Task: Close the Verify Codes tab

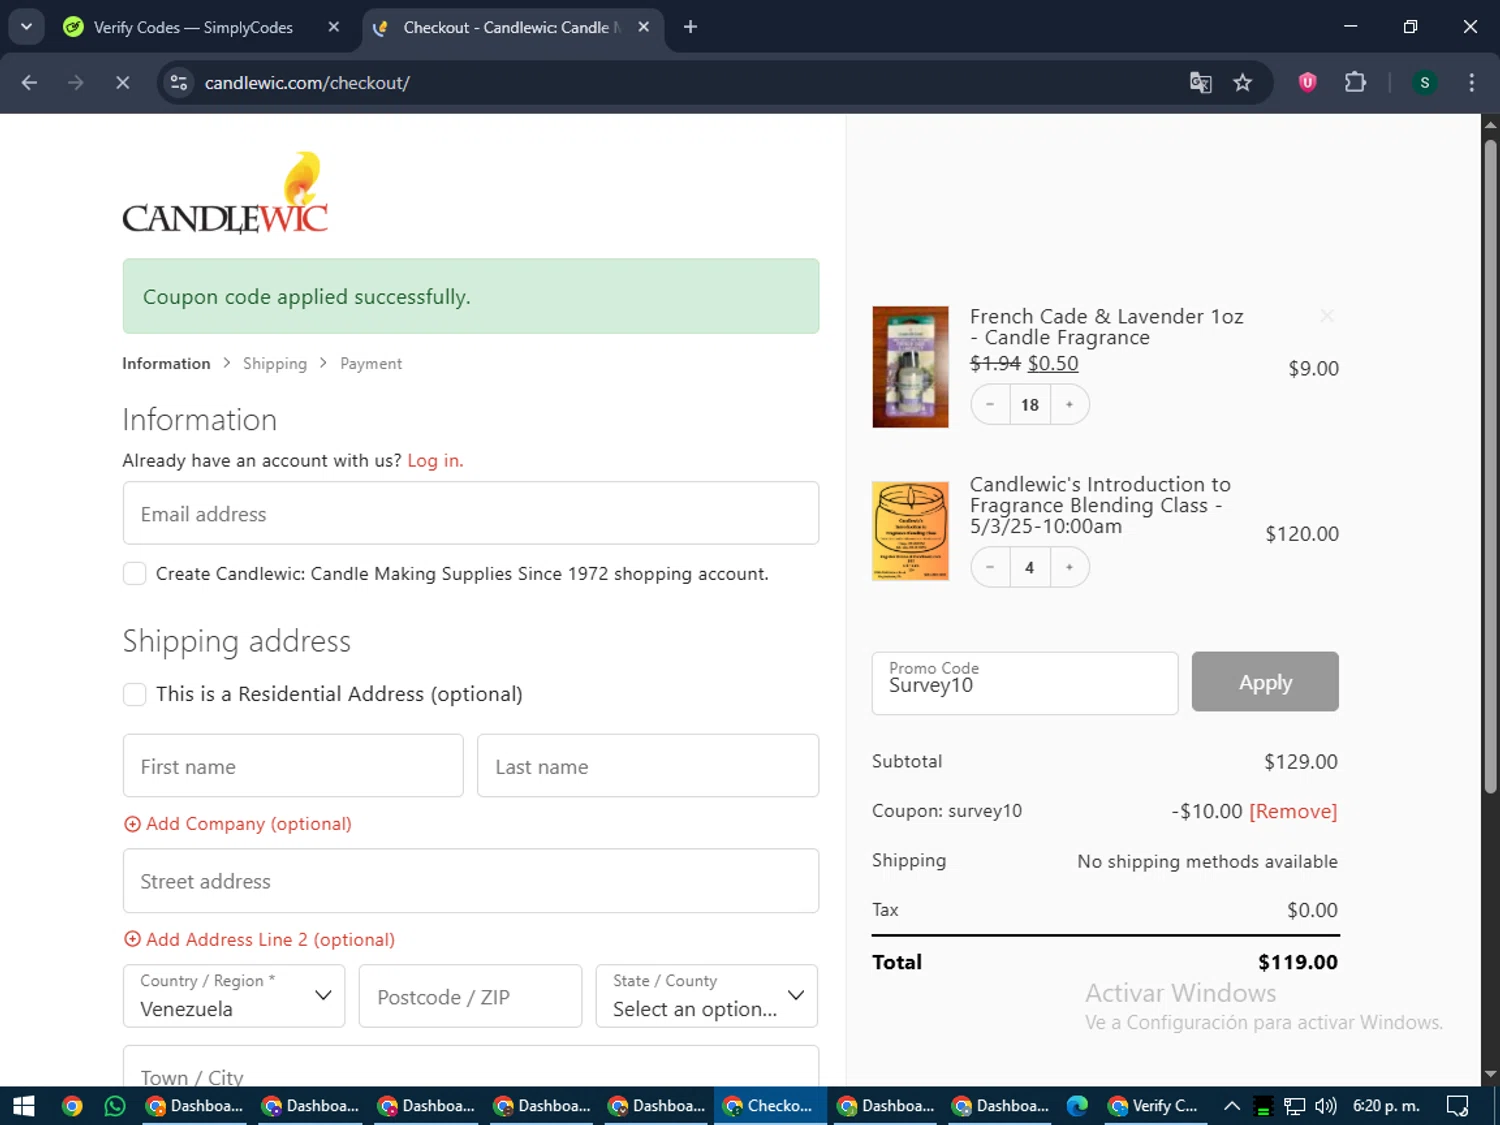Action: pyautogui.click(x=334, y=27)
